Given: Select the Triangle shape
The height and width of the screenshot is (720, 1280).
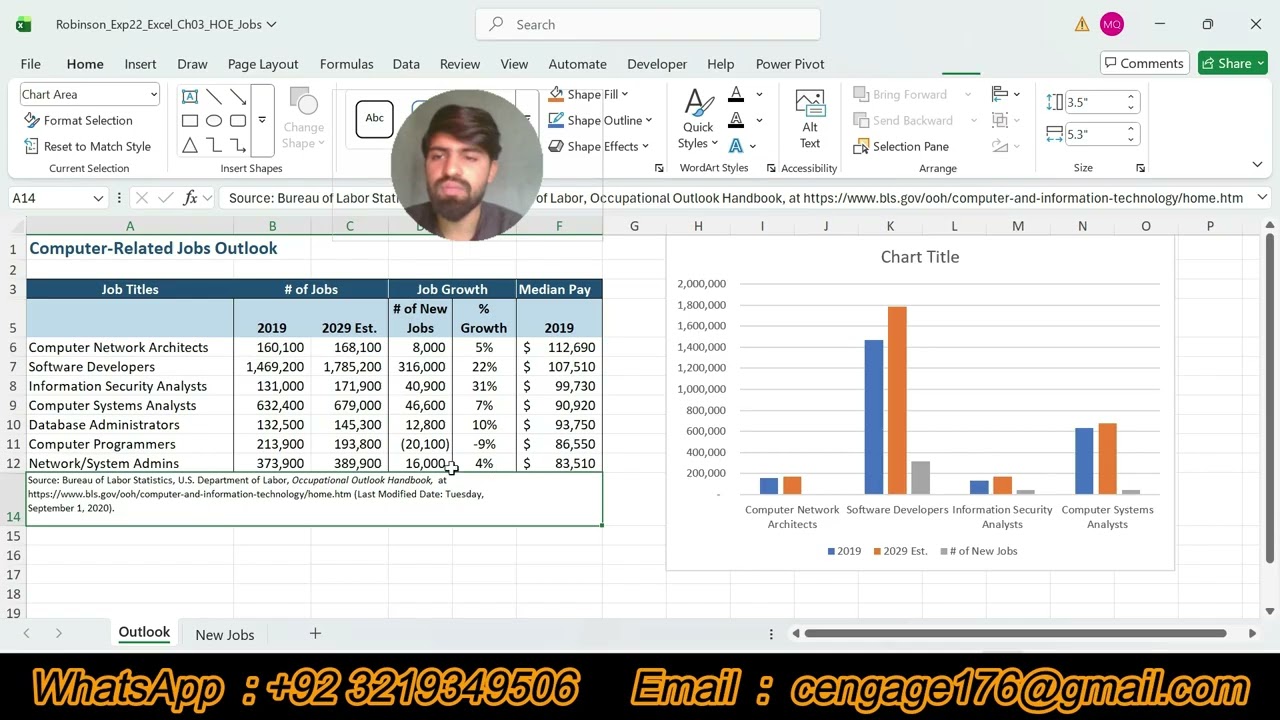Looking at the screenshot, I should pos(189,146).
